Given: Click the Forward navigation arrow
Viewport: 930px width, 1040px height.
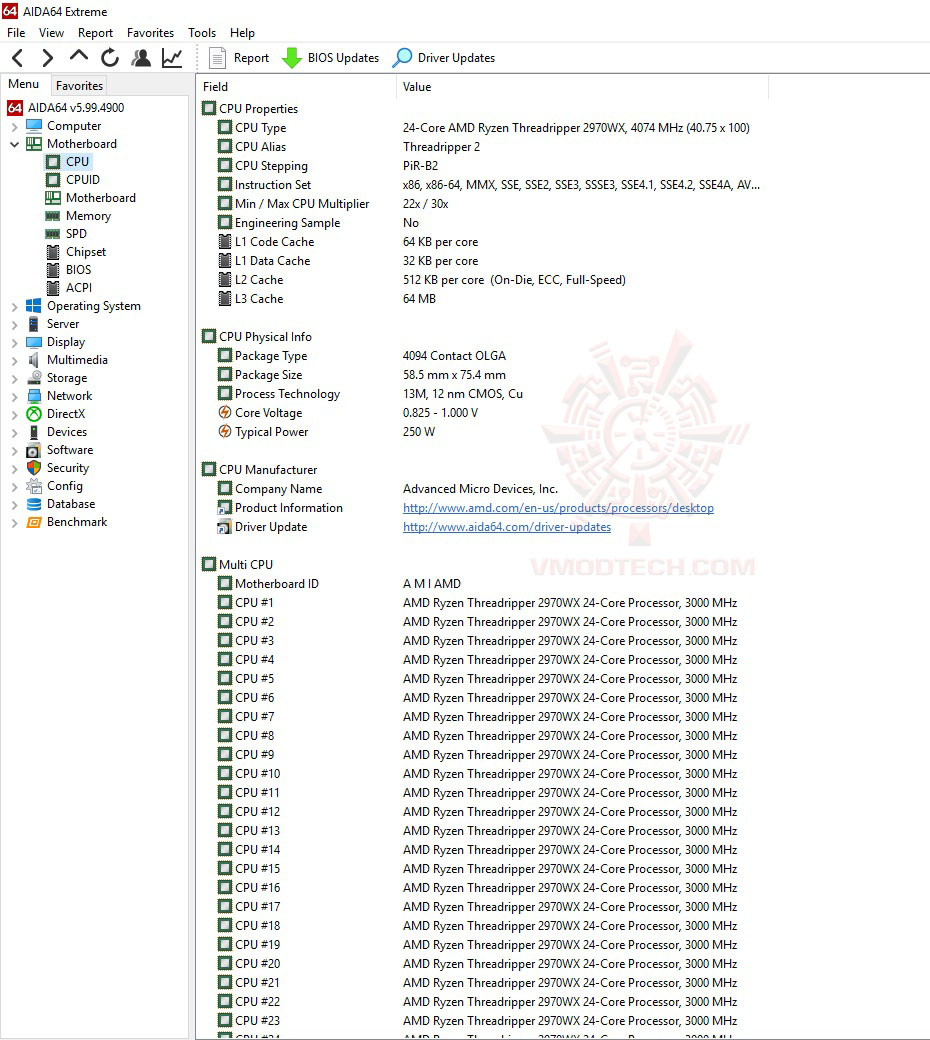Looking at the screenshot, I should click(x=47, y=58).
